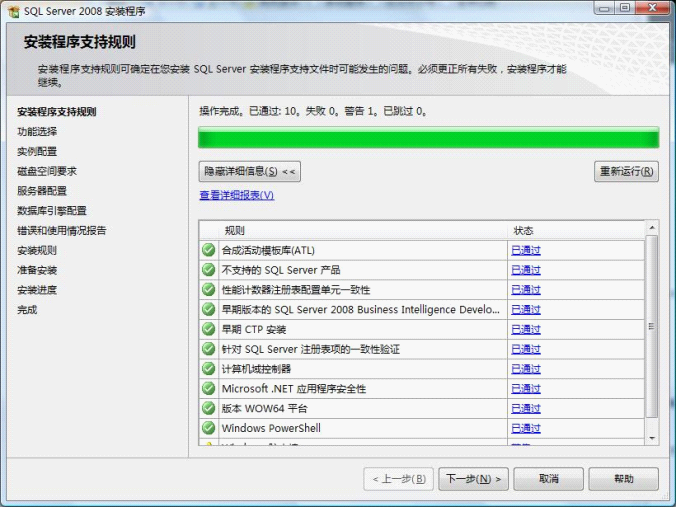Click the green check icon beside 合成活动模板库(ATL)

pos(208,250)
